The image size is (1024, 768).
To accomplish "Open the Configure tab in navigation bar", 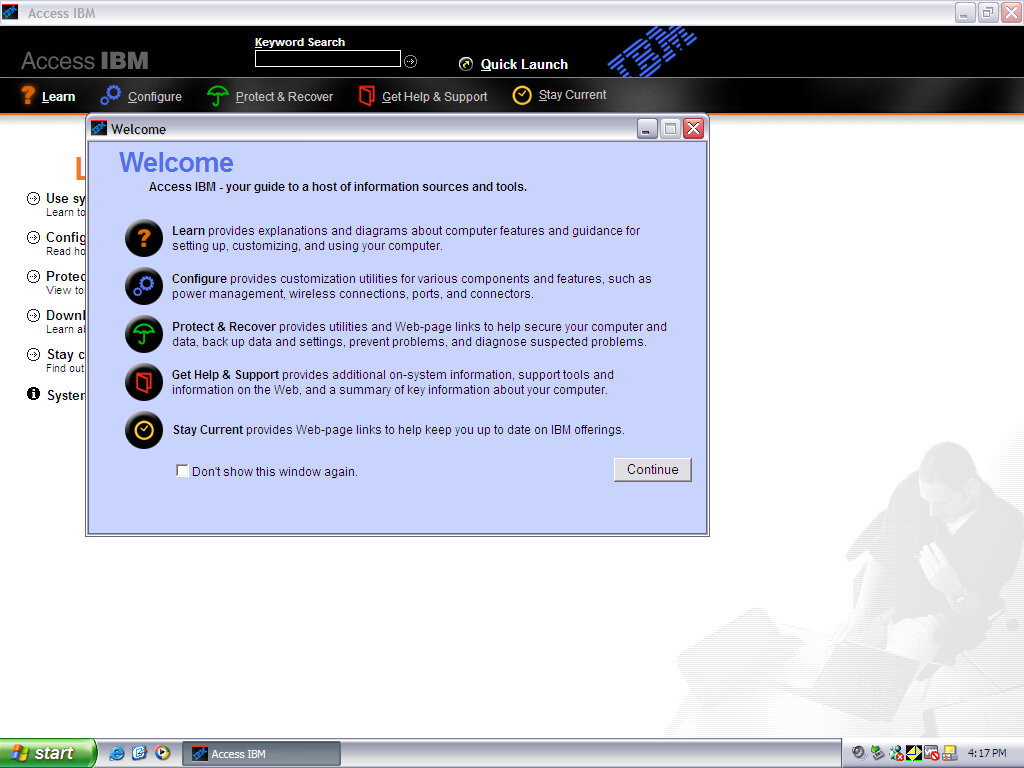I will (x=141, y=96).
